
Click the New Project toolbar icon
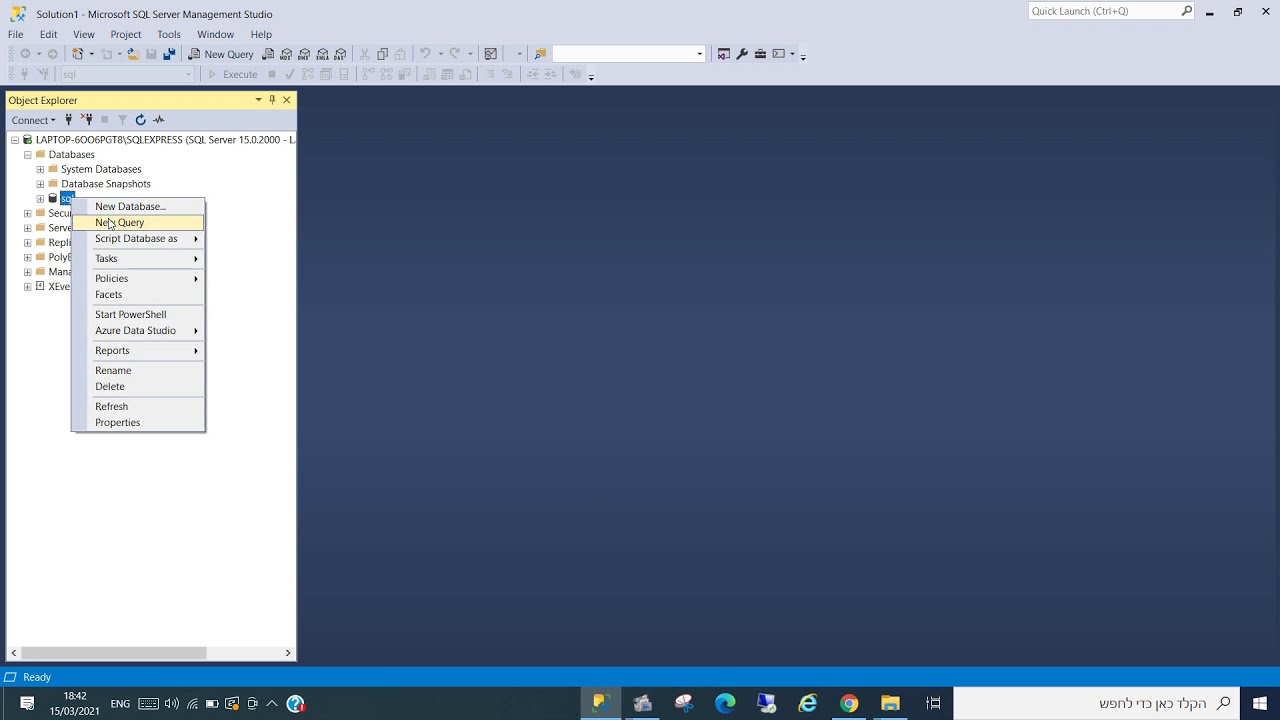tap(78, 54)
